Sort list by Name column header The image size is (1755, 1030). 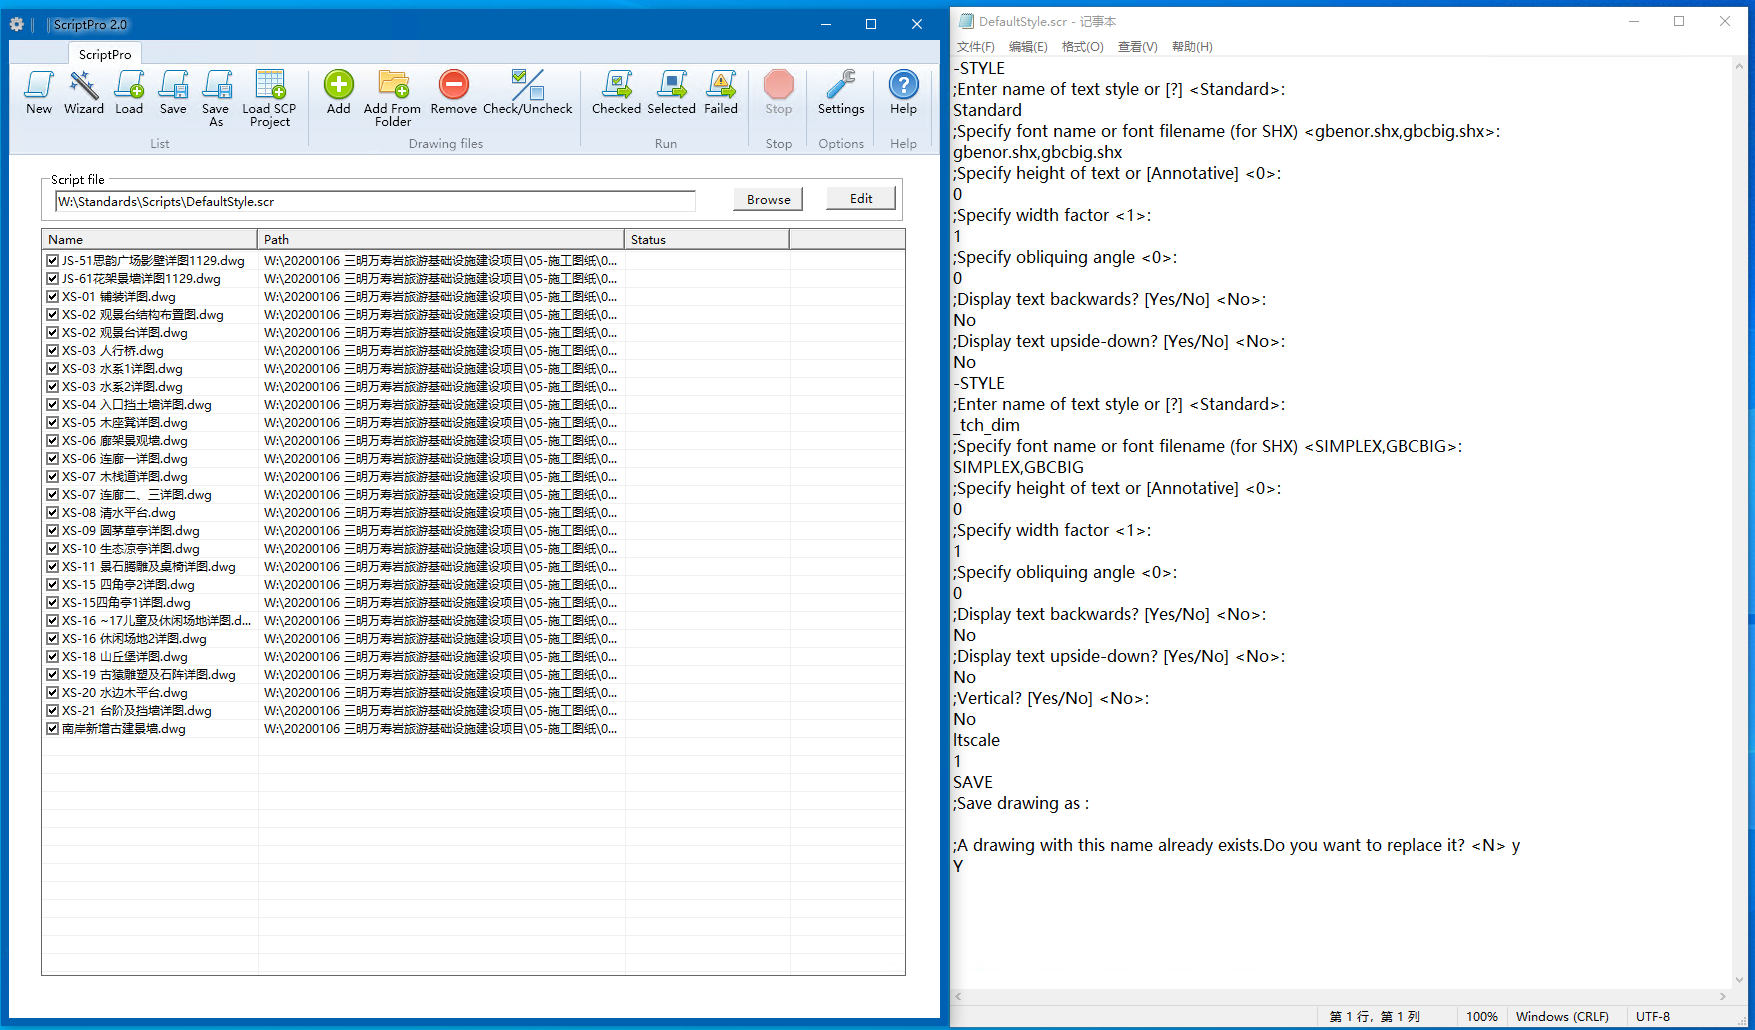point(150,240)
